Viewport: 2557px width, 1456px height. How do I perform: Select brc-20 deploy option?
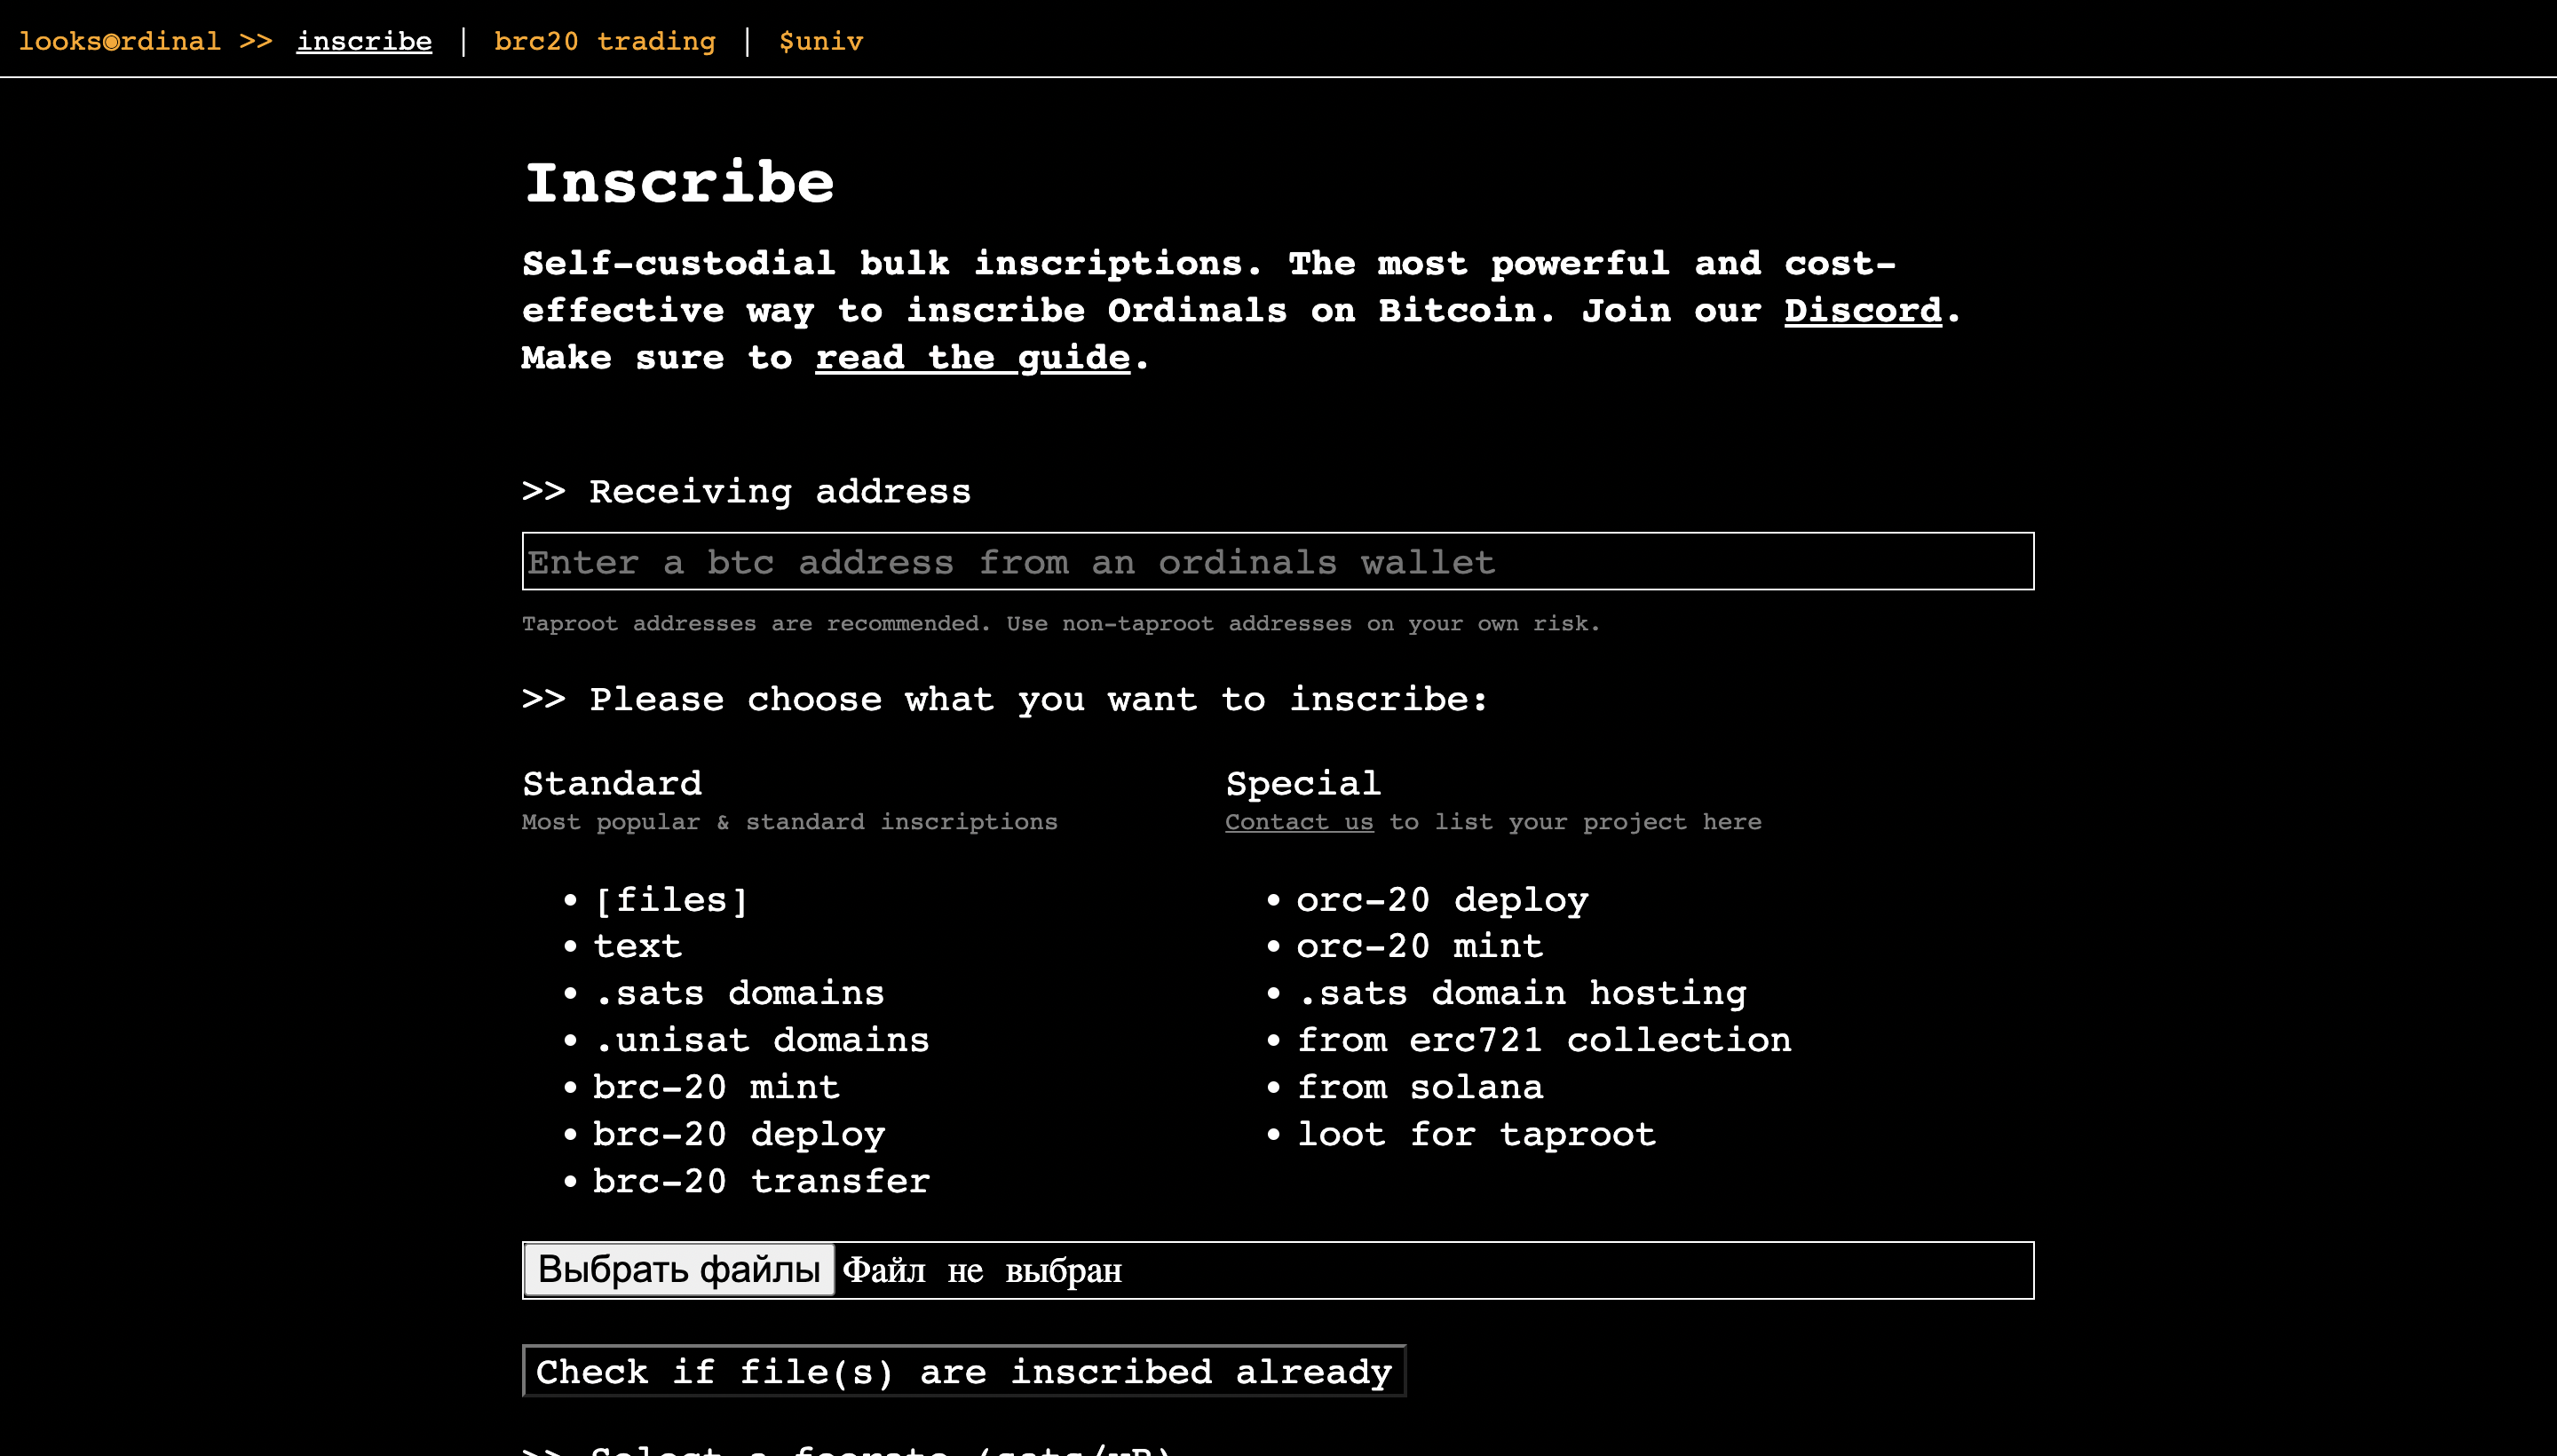(738, 1133)
